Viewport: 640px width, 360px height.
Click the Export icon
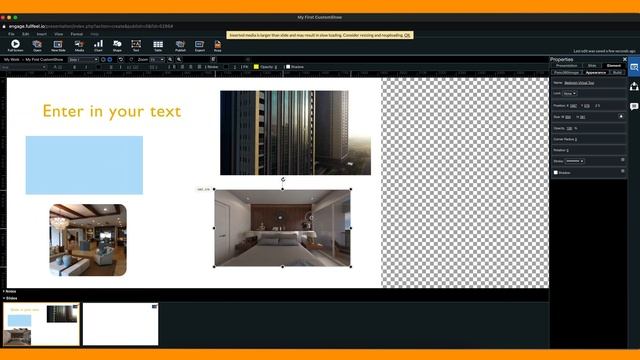point(200,45)
